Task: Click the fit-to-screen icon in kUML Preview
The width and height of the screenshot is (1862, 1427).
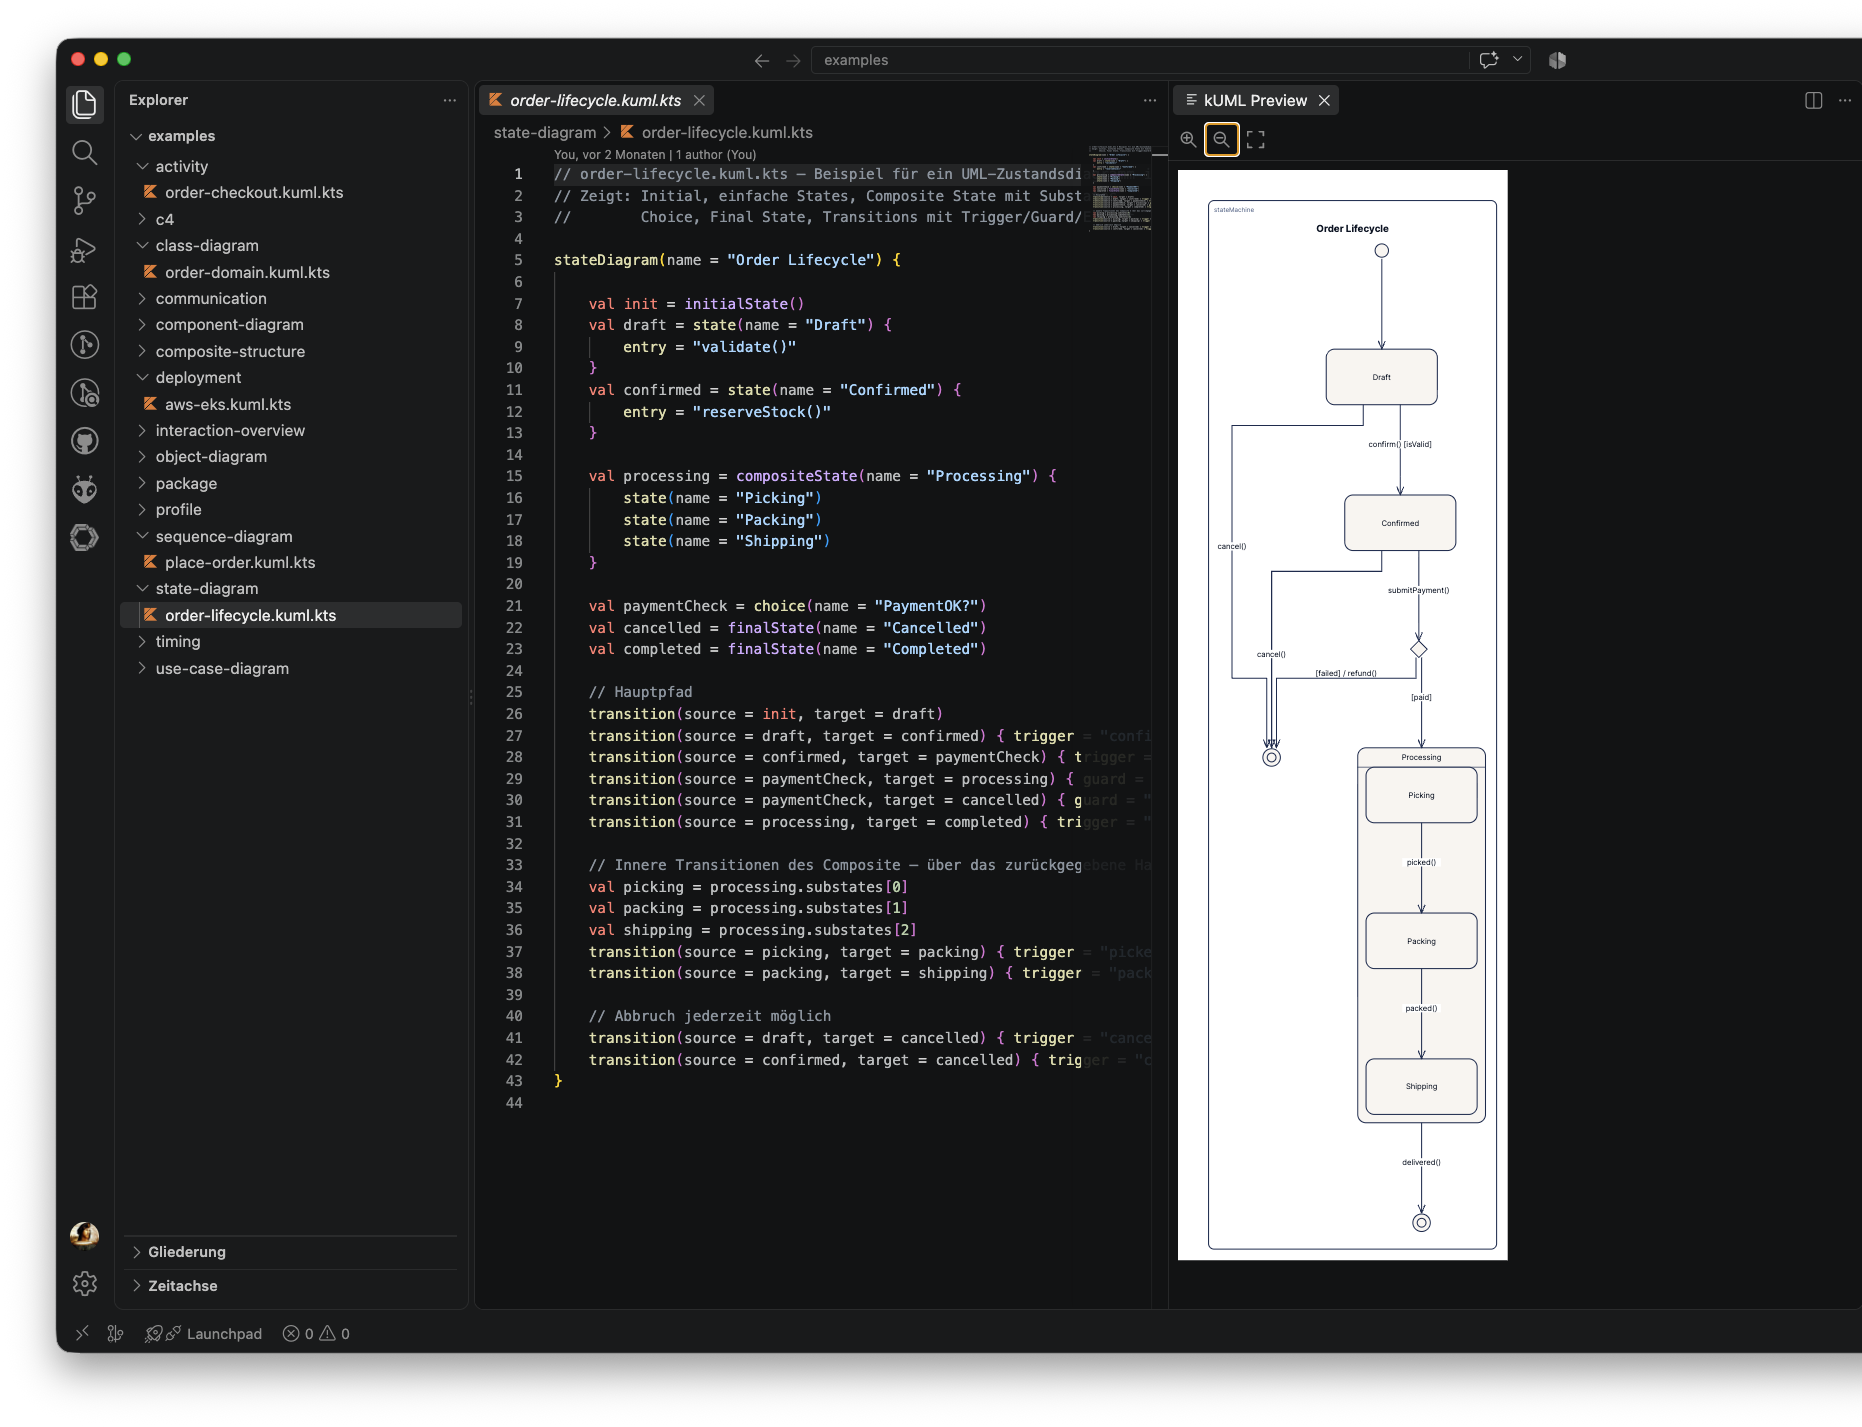Action: [1256, 140]
